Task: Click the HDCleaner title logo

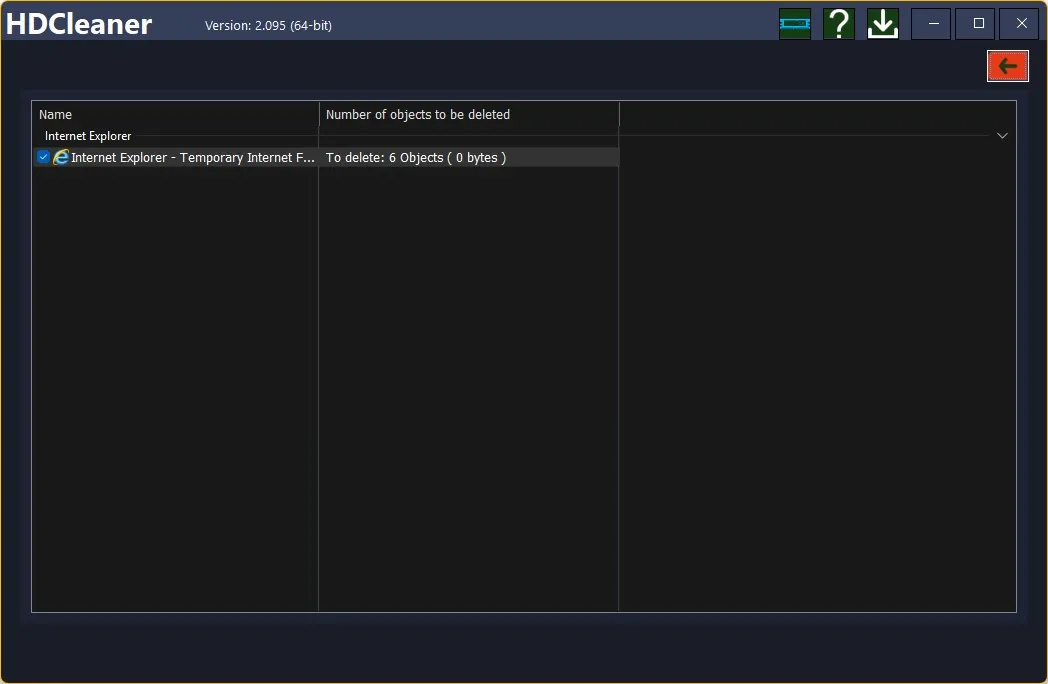Action: (79, 25)
